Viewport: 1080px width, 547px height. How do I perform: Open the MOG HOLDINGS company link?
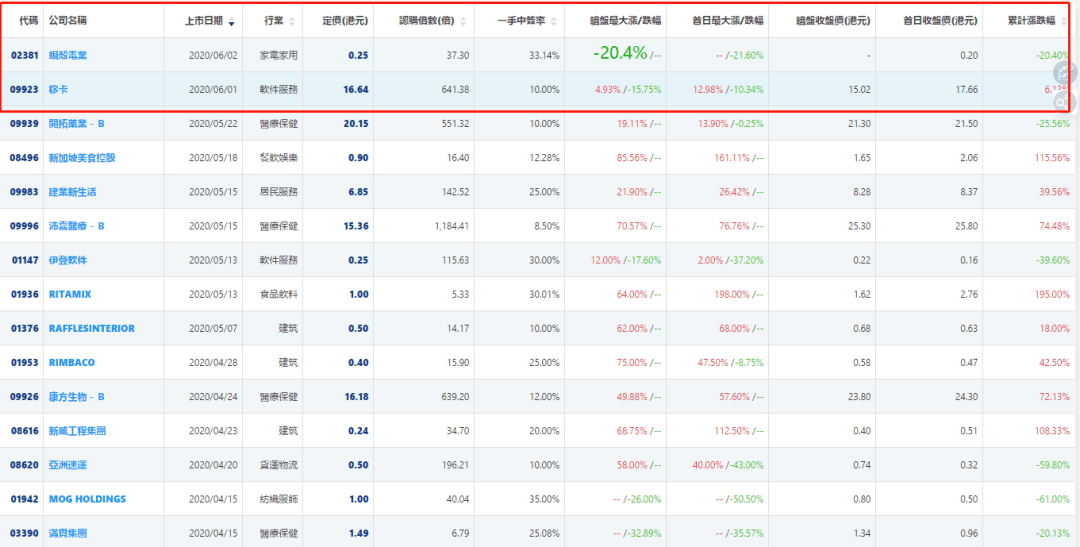[87, 499]
